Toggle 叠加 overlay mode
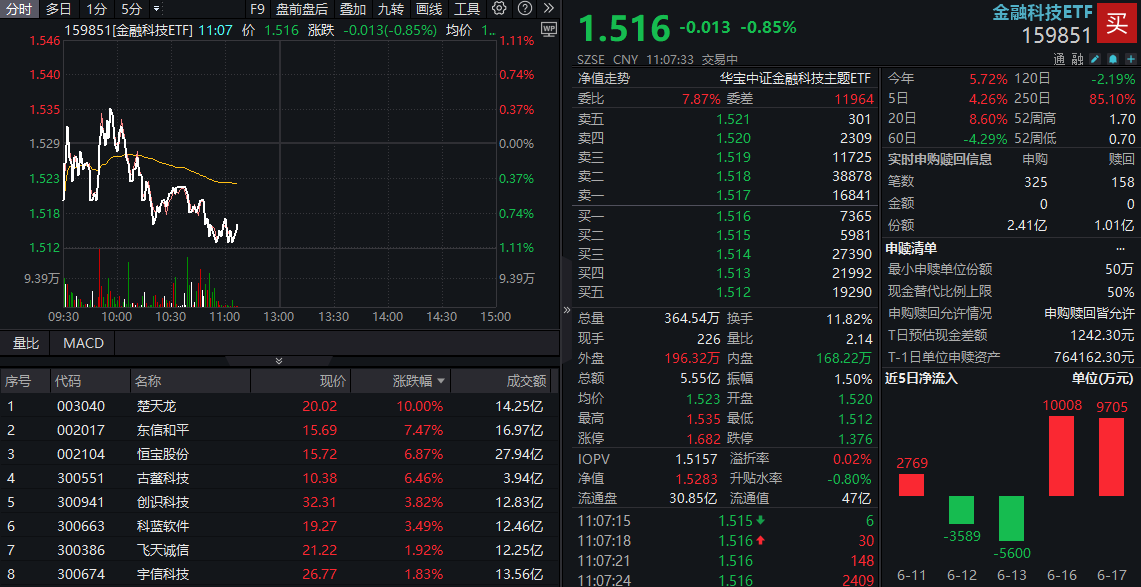 pos(350,8)
